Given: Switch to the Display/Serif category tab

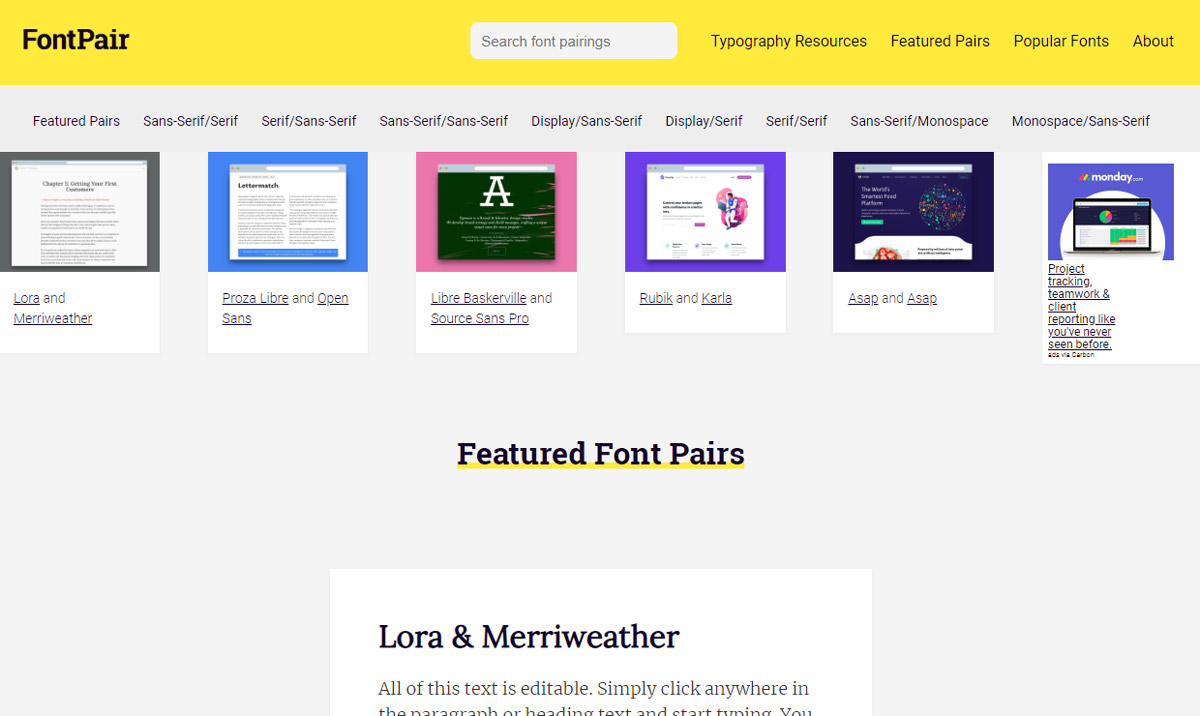Looking at the screenshot, I should click(x=703, y=120).
